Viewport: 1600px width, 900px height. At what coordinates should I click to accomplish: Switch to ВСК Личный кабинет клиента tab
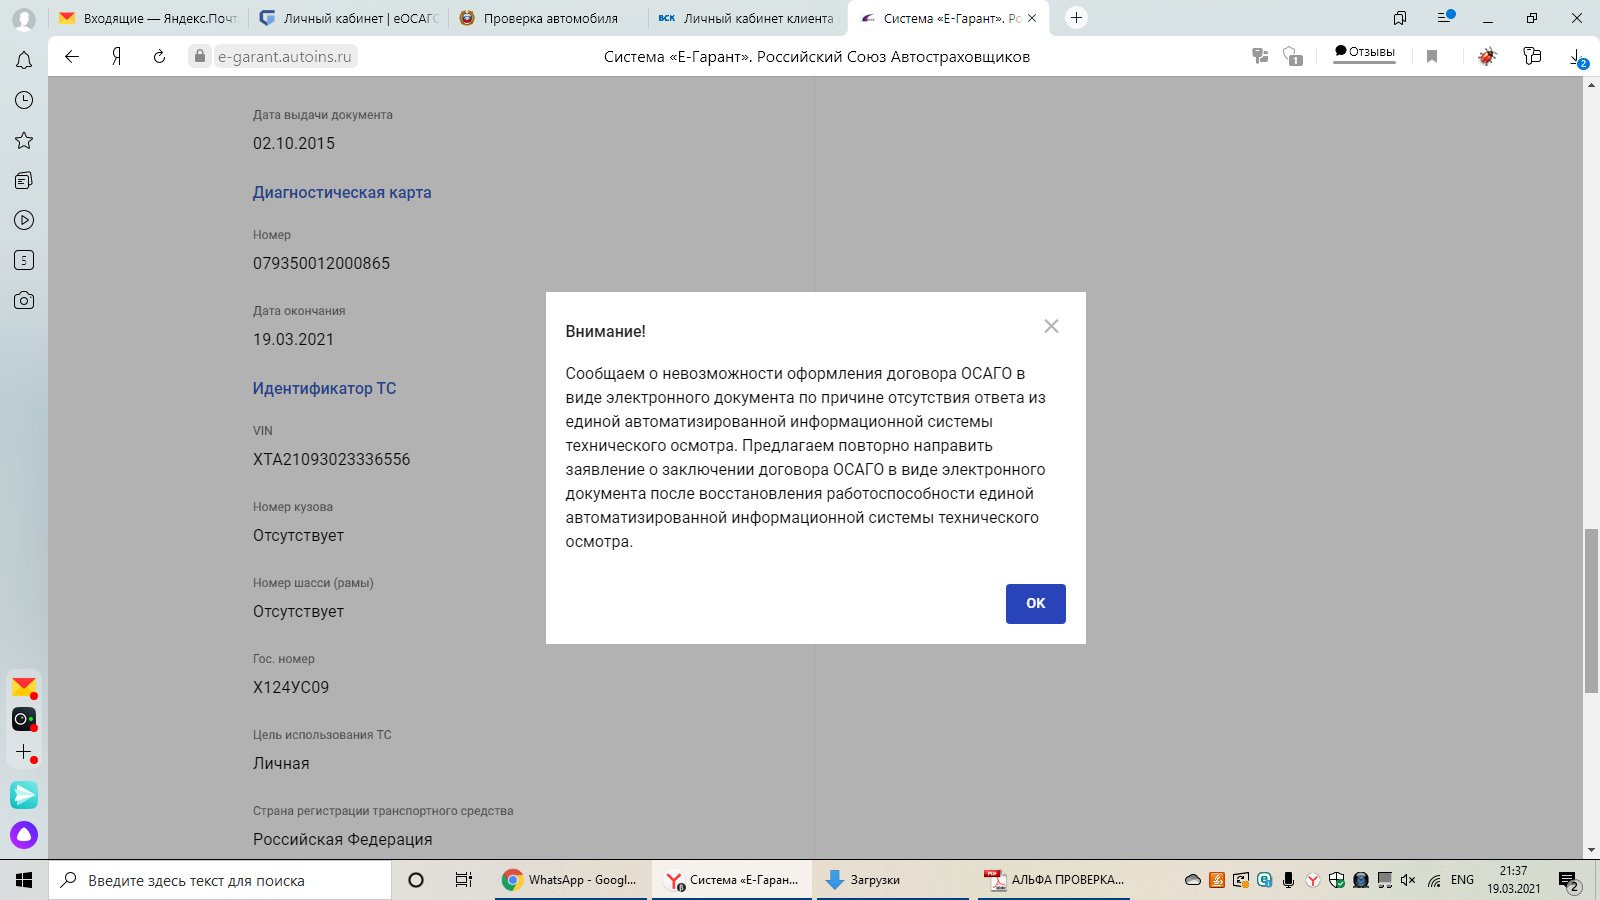coord(747,18)
